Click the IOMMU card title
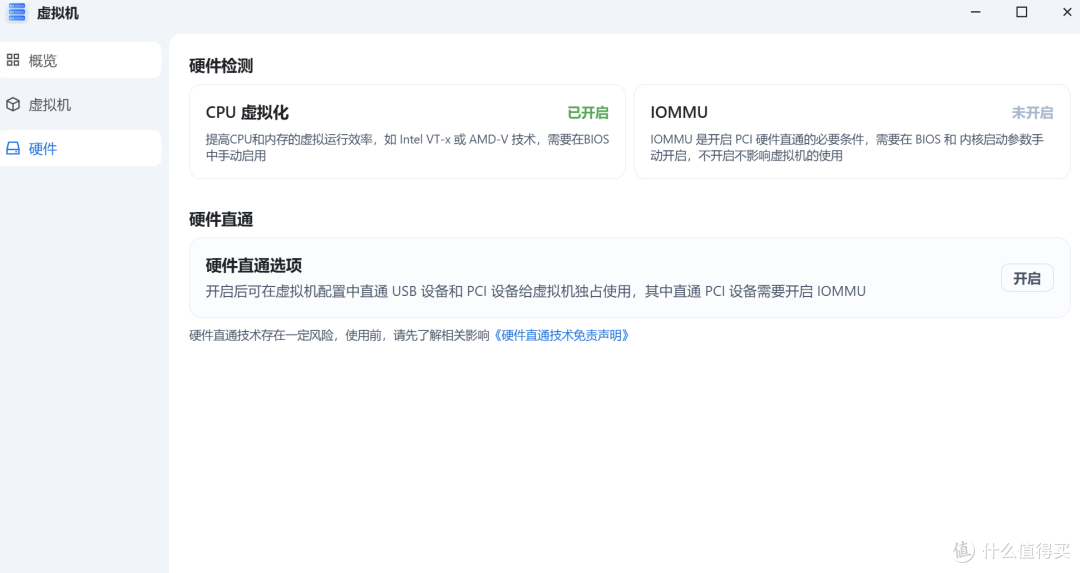1080x573 pixels. point(678,112)
